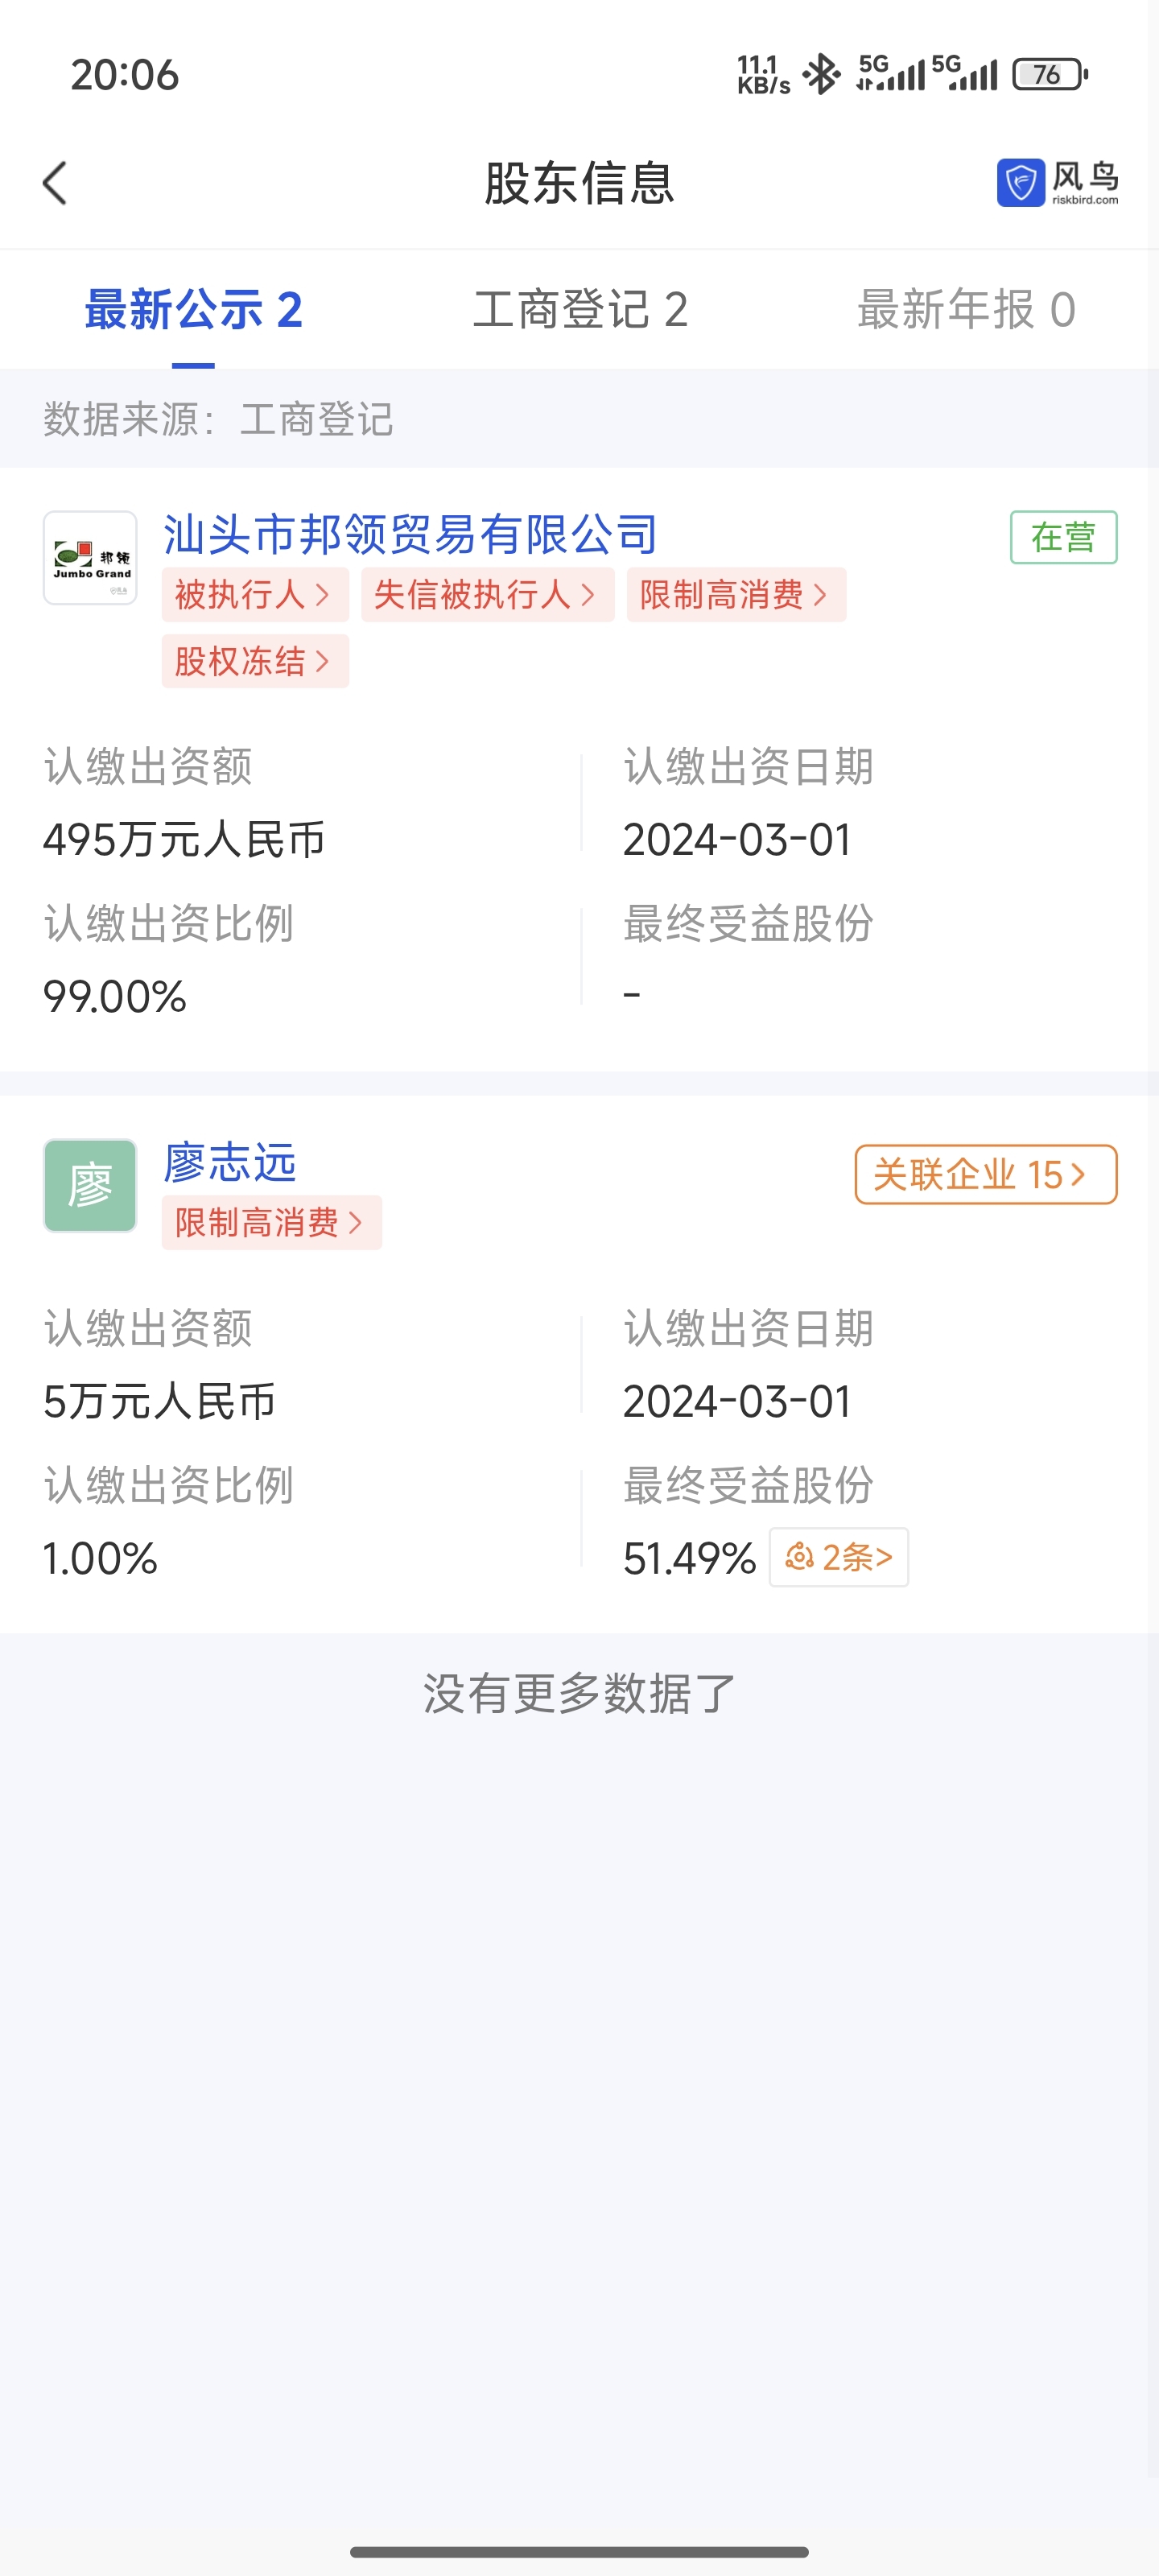Tap the battery indicator showing 76

coord(1049,74)
